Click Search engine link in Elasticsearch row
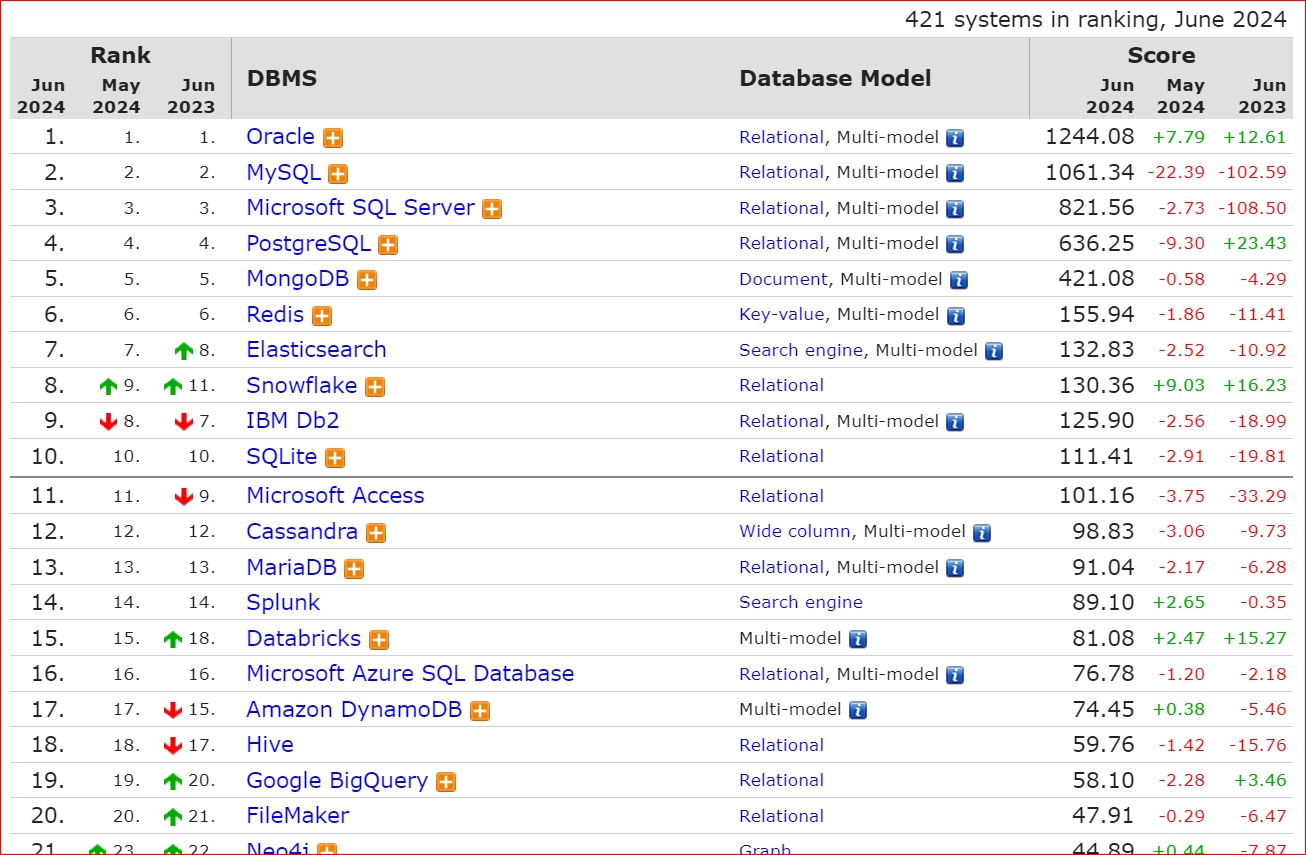 (x=801, y=351)
